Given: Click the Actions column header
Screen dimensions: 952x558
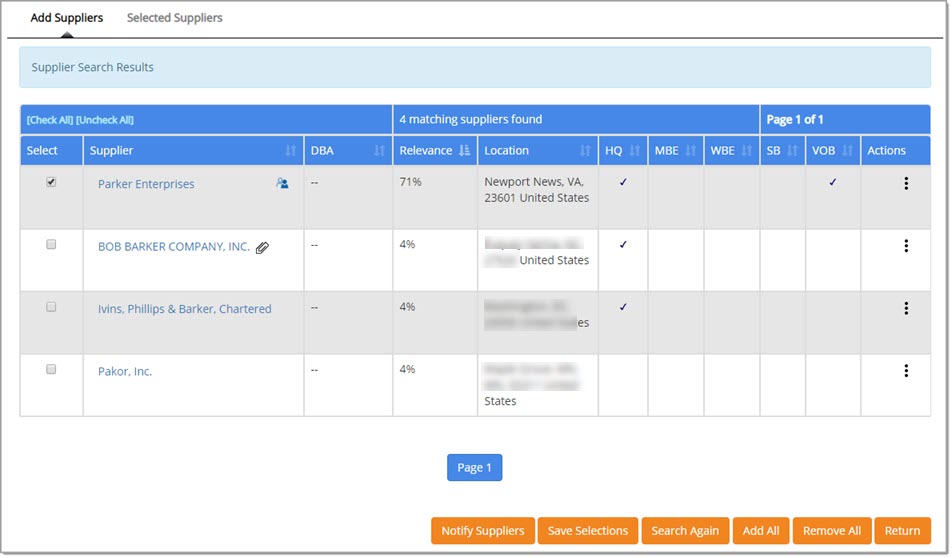Looking at the screenshot, I should tap(886, 151).
